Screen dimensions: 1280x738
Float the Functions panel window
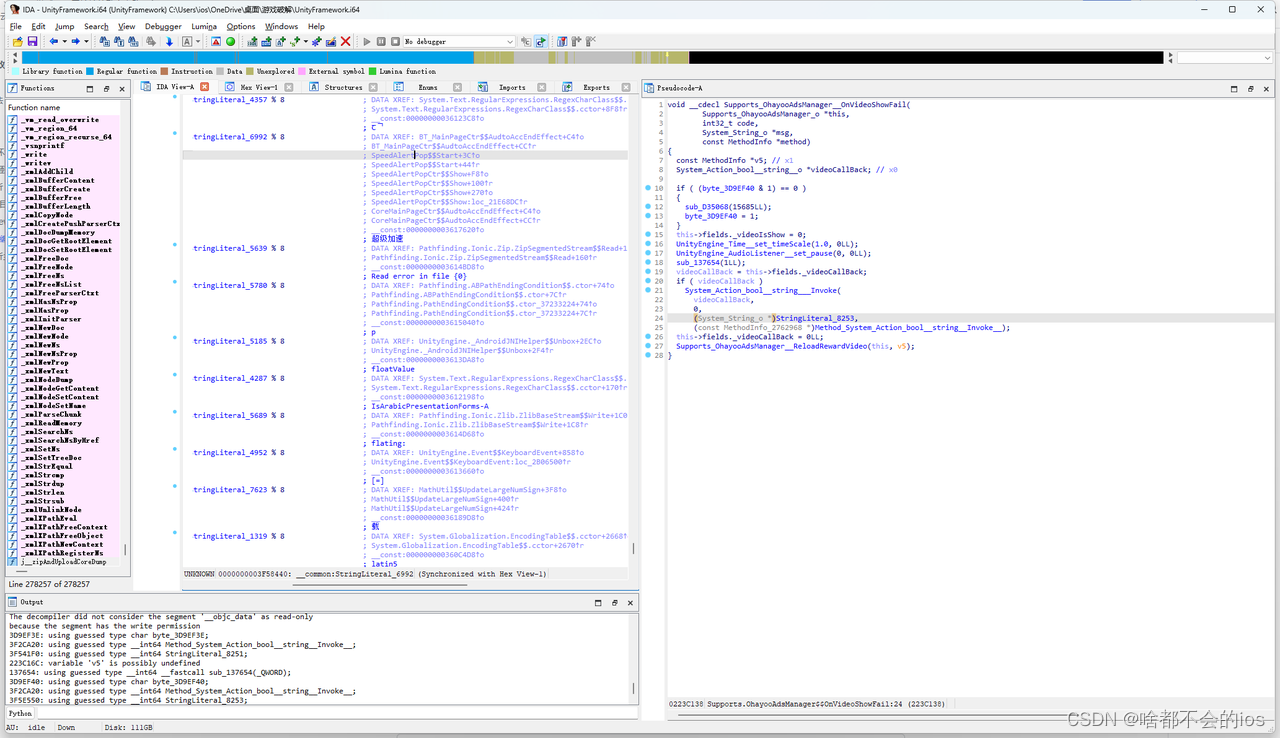tap(107, 88)
